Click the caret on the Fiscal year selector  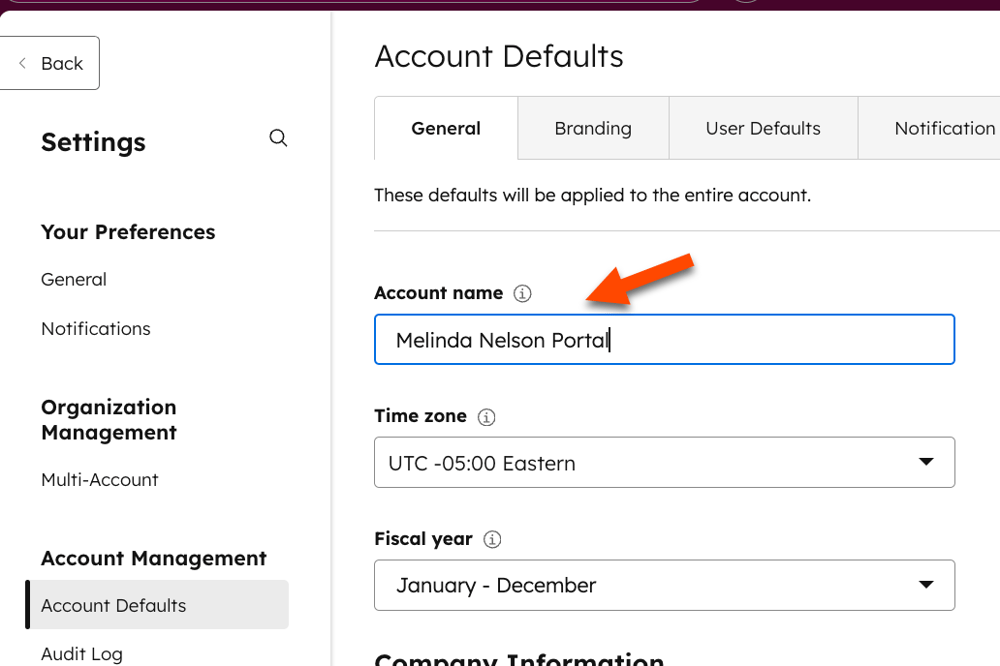[x=928, y=585]
